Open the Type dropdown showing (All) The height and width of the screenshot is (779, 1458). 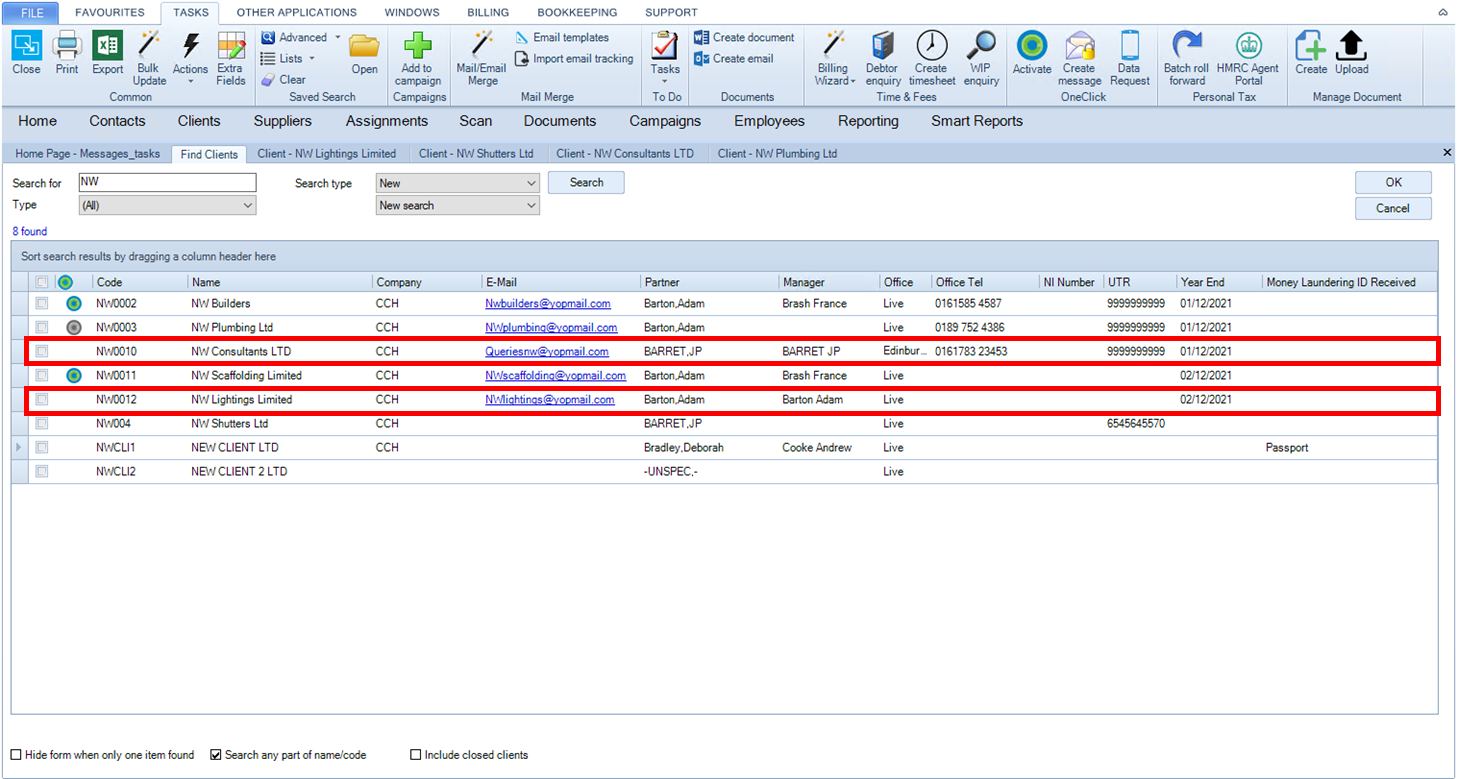pos(167,205)
